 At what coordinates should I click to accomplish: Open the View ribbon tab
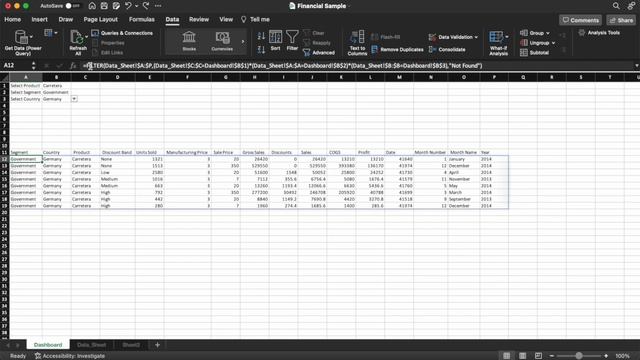226,19
